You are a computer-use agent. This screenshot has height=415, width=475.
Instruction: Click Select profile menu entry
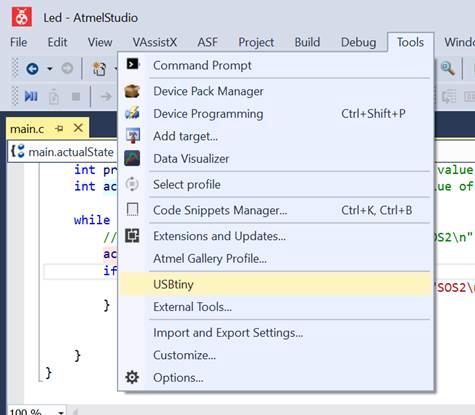(x=276, y=184)
